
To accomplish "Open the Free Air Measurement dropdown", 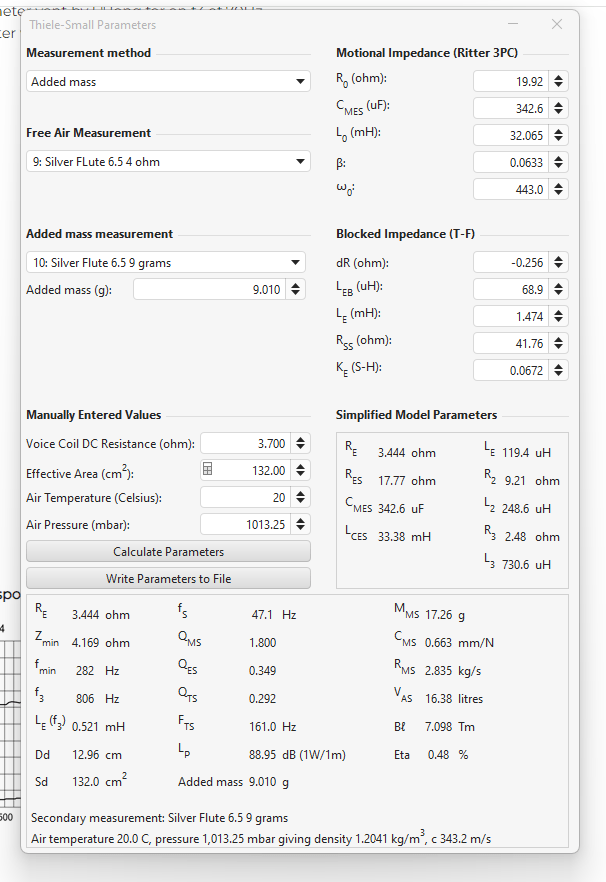I will coord(168,161).
